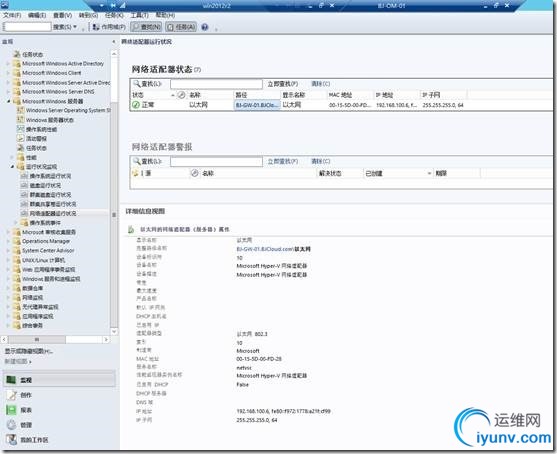Open the 数据仓库 folder icon

17,288
